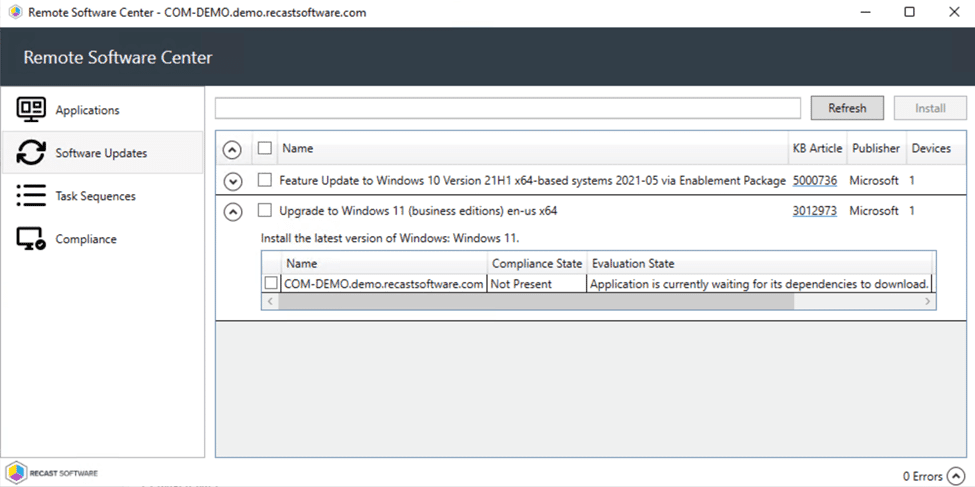The image size is (975, 487).
Task: Select the COM-DEMO device row checkbox
Action: [x=271, y=284]
